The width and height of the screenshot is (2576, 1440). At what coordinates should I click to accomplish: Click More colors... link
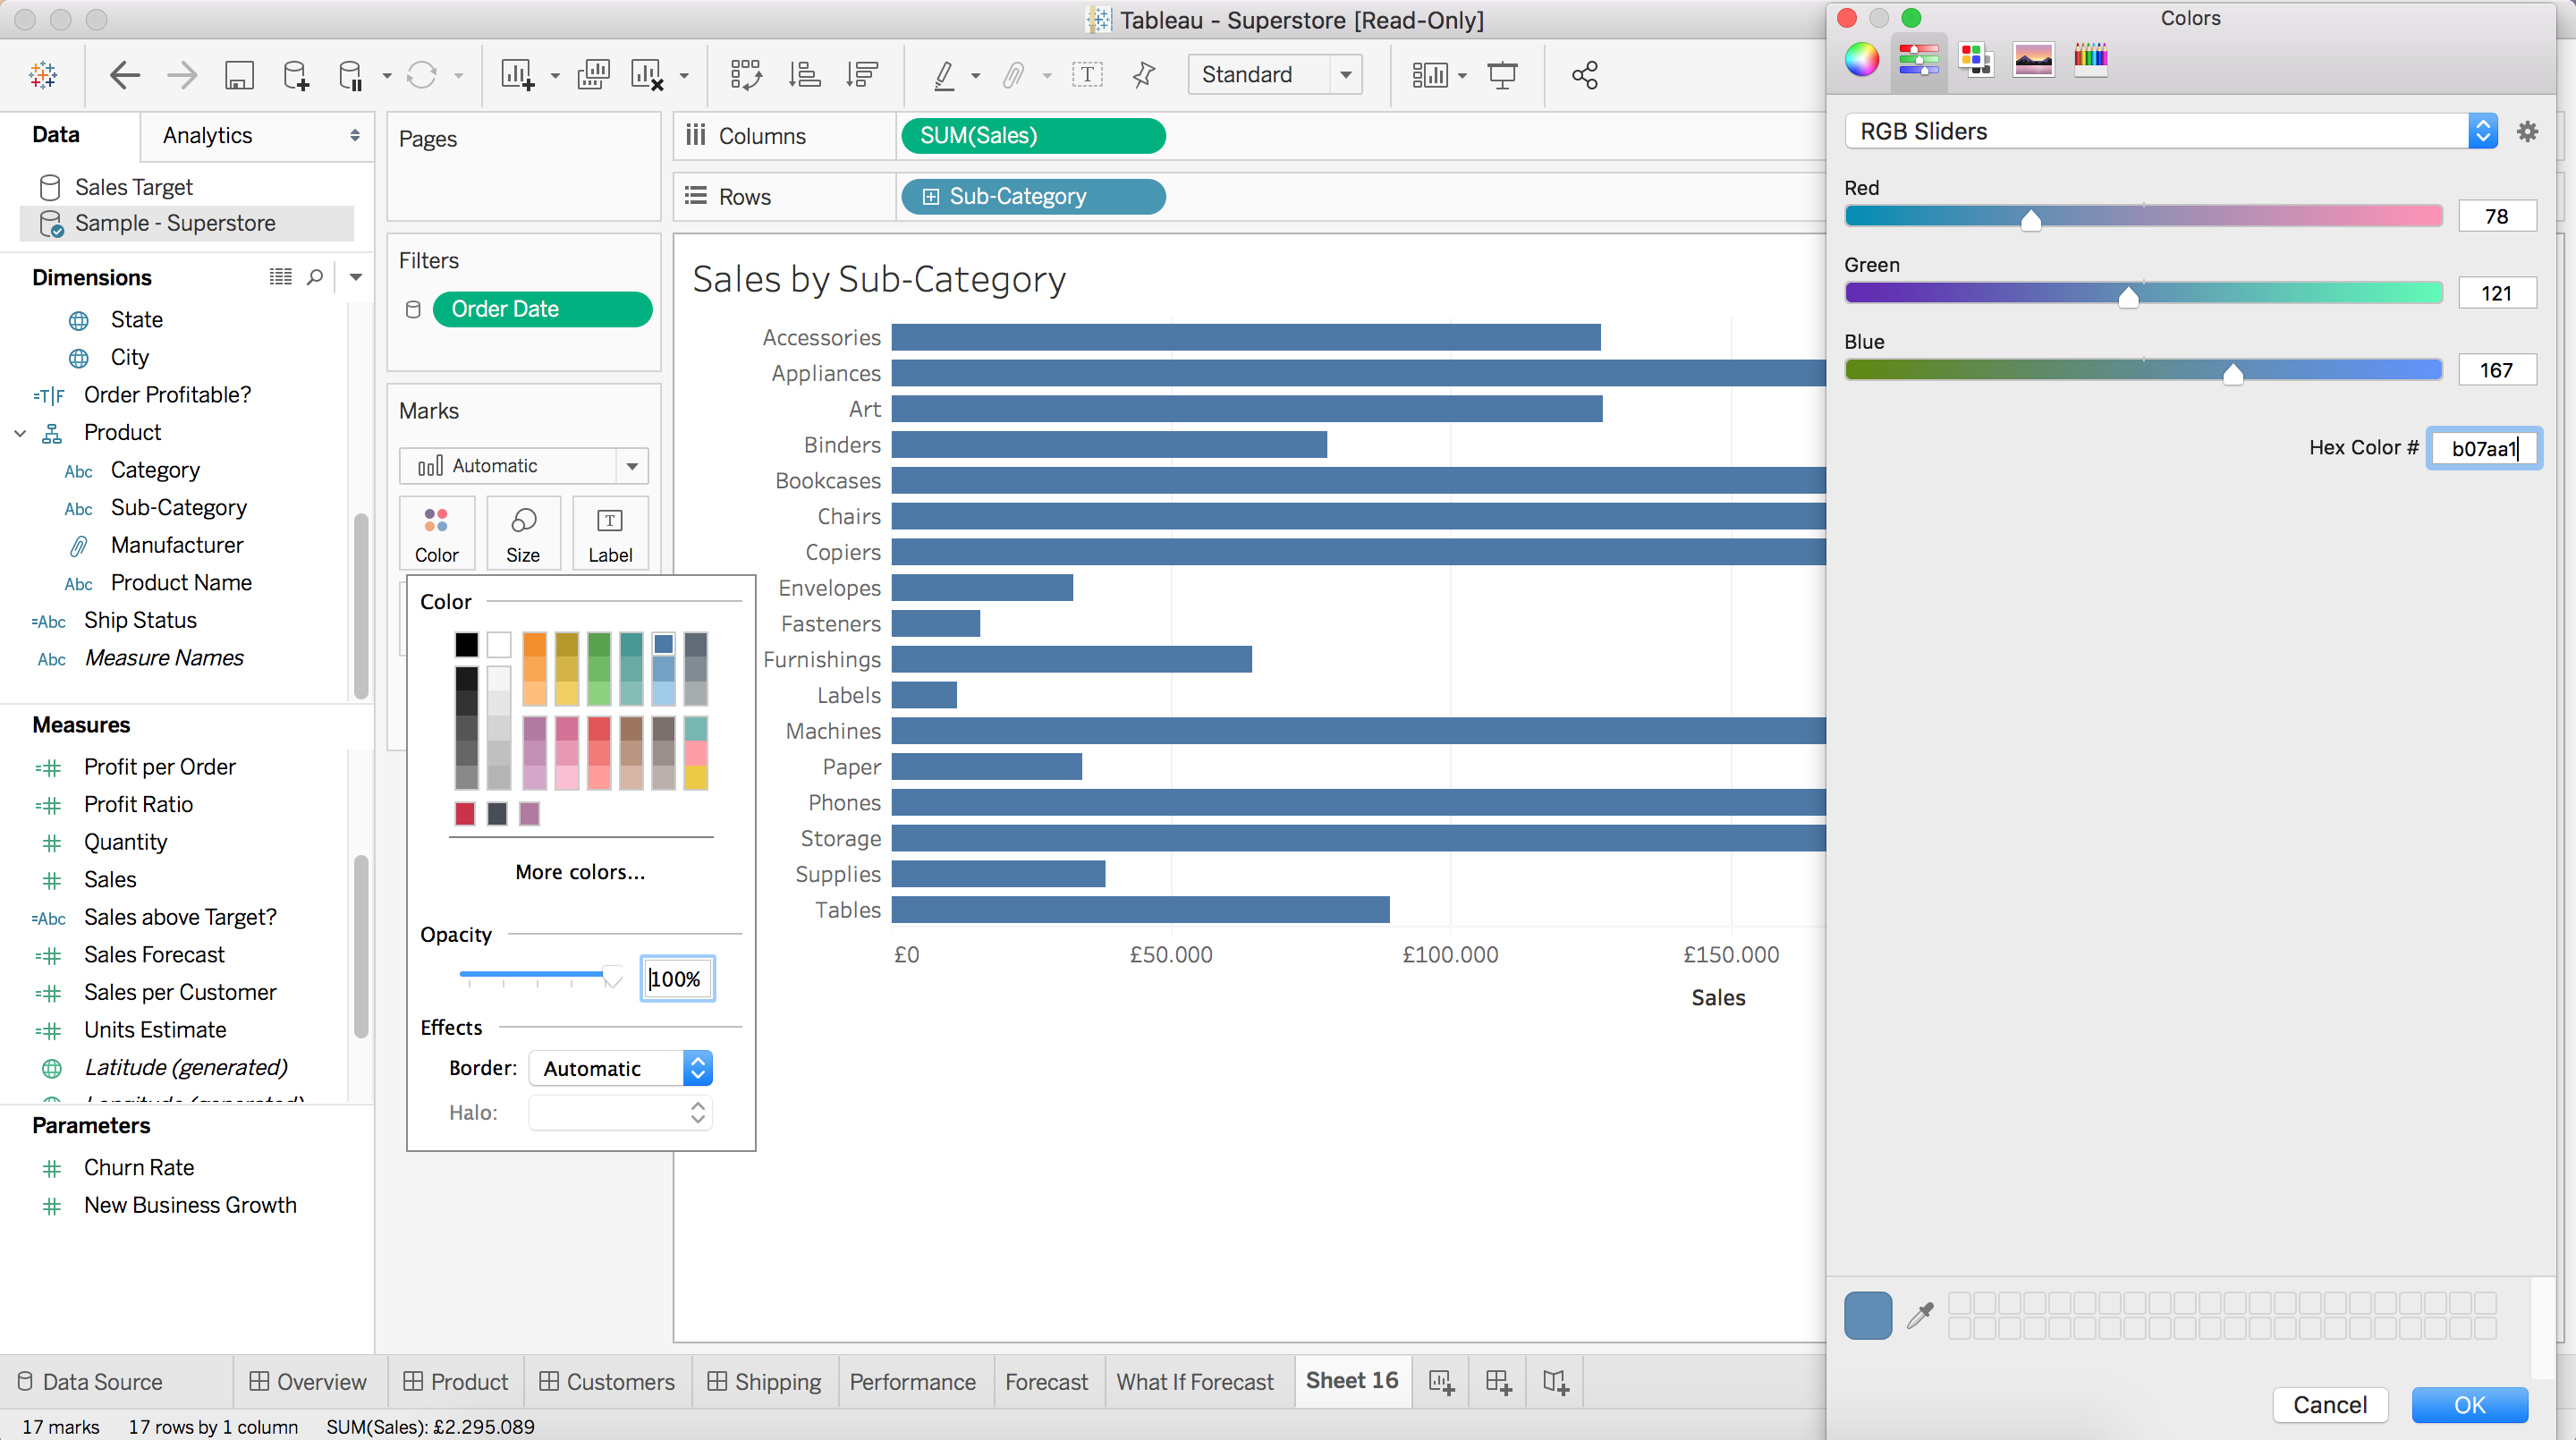[580, 872]
